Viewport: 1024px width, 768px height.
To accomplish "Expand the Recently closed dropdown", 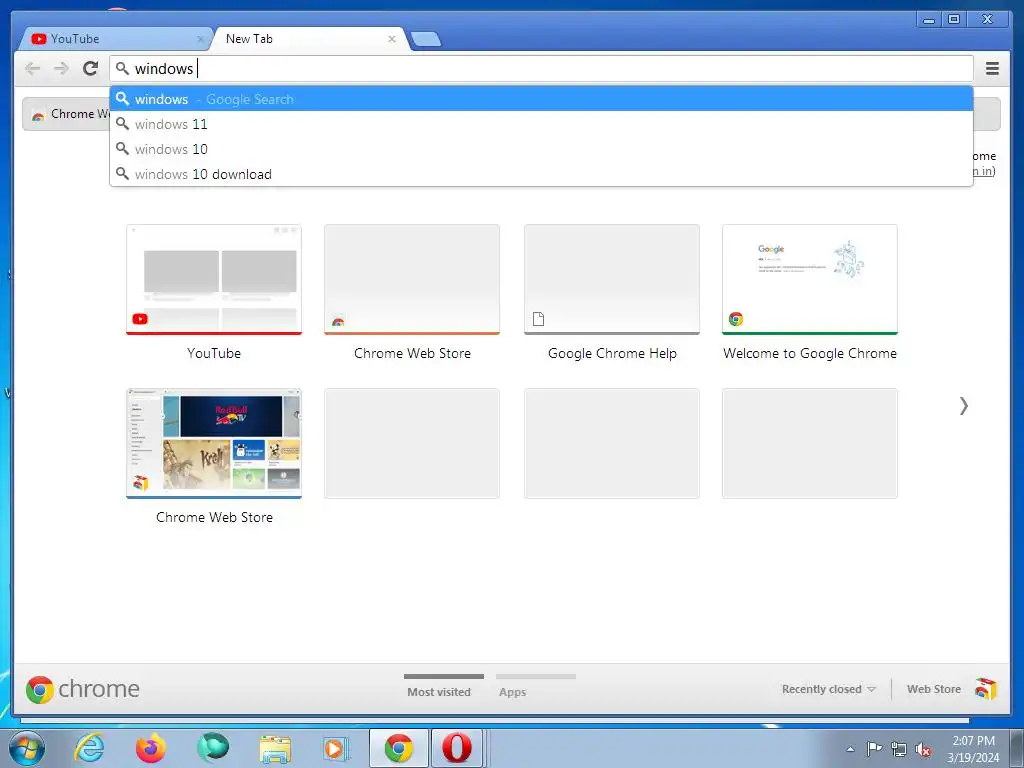I will click(x=828, y=689).
